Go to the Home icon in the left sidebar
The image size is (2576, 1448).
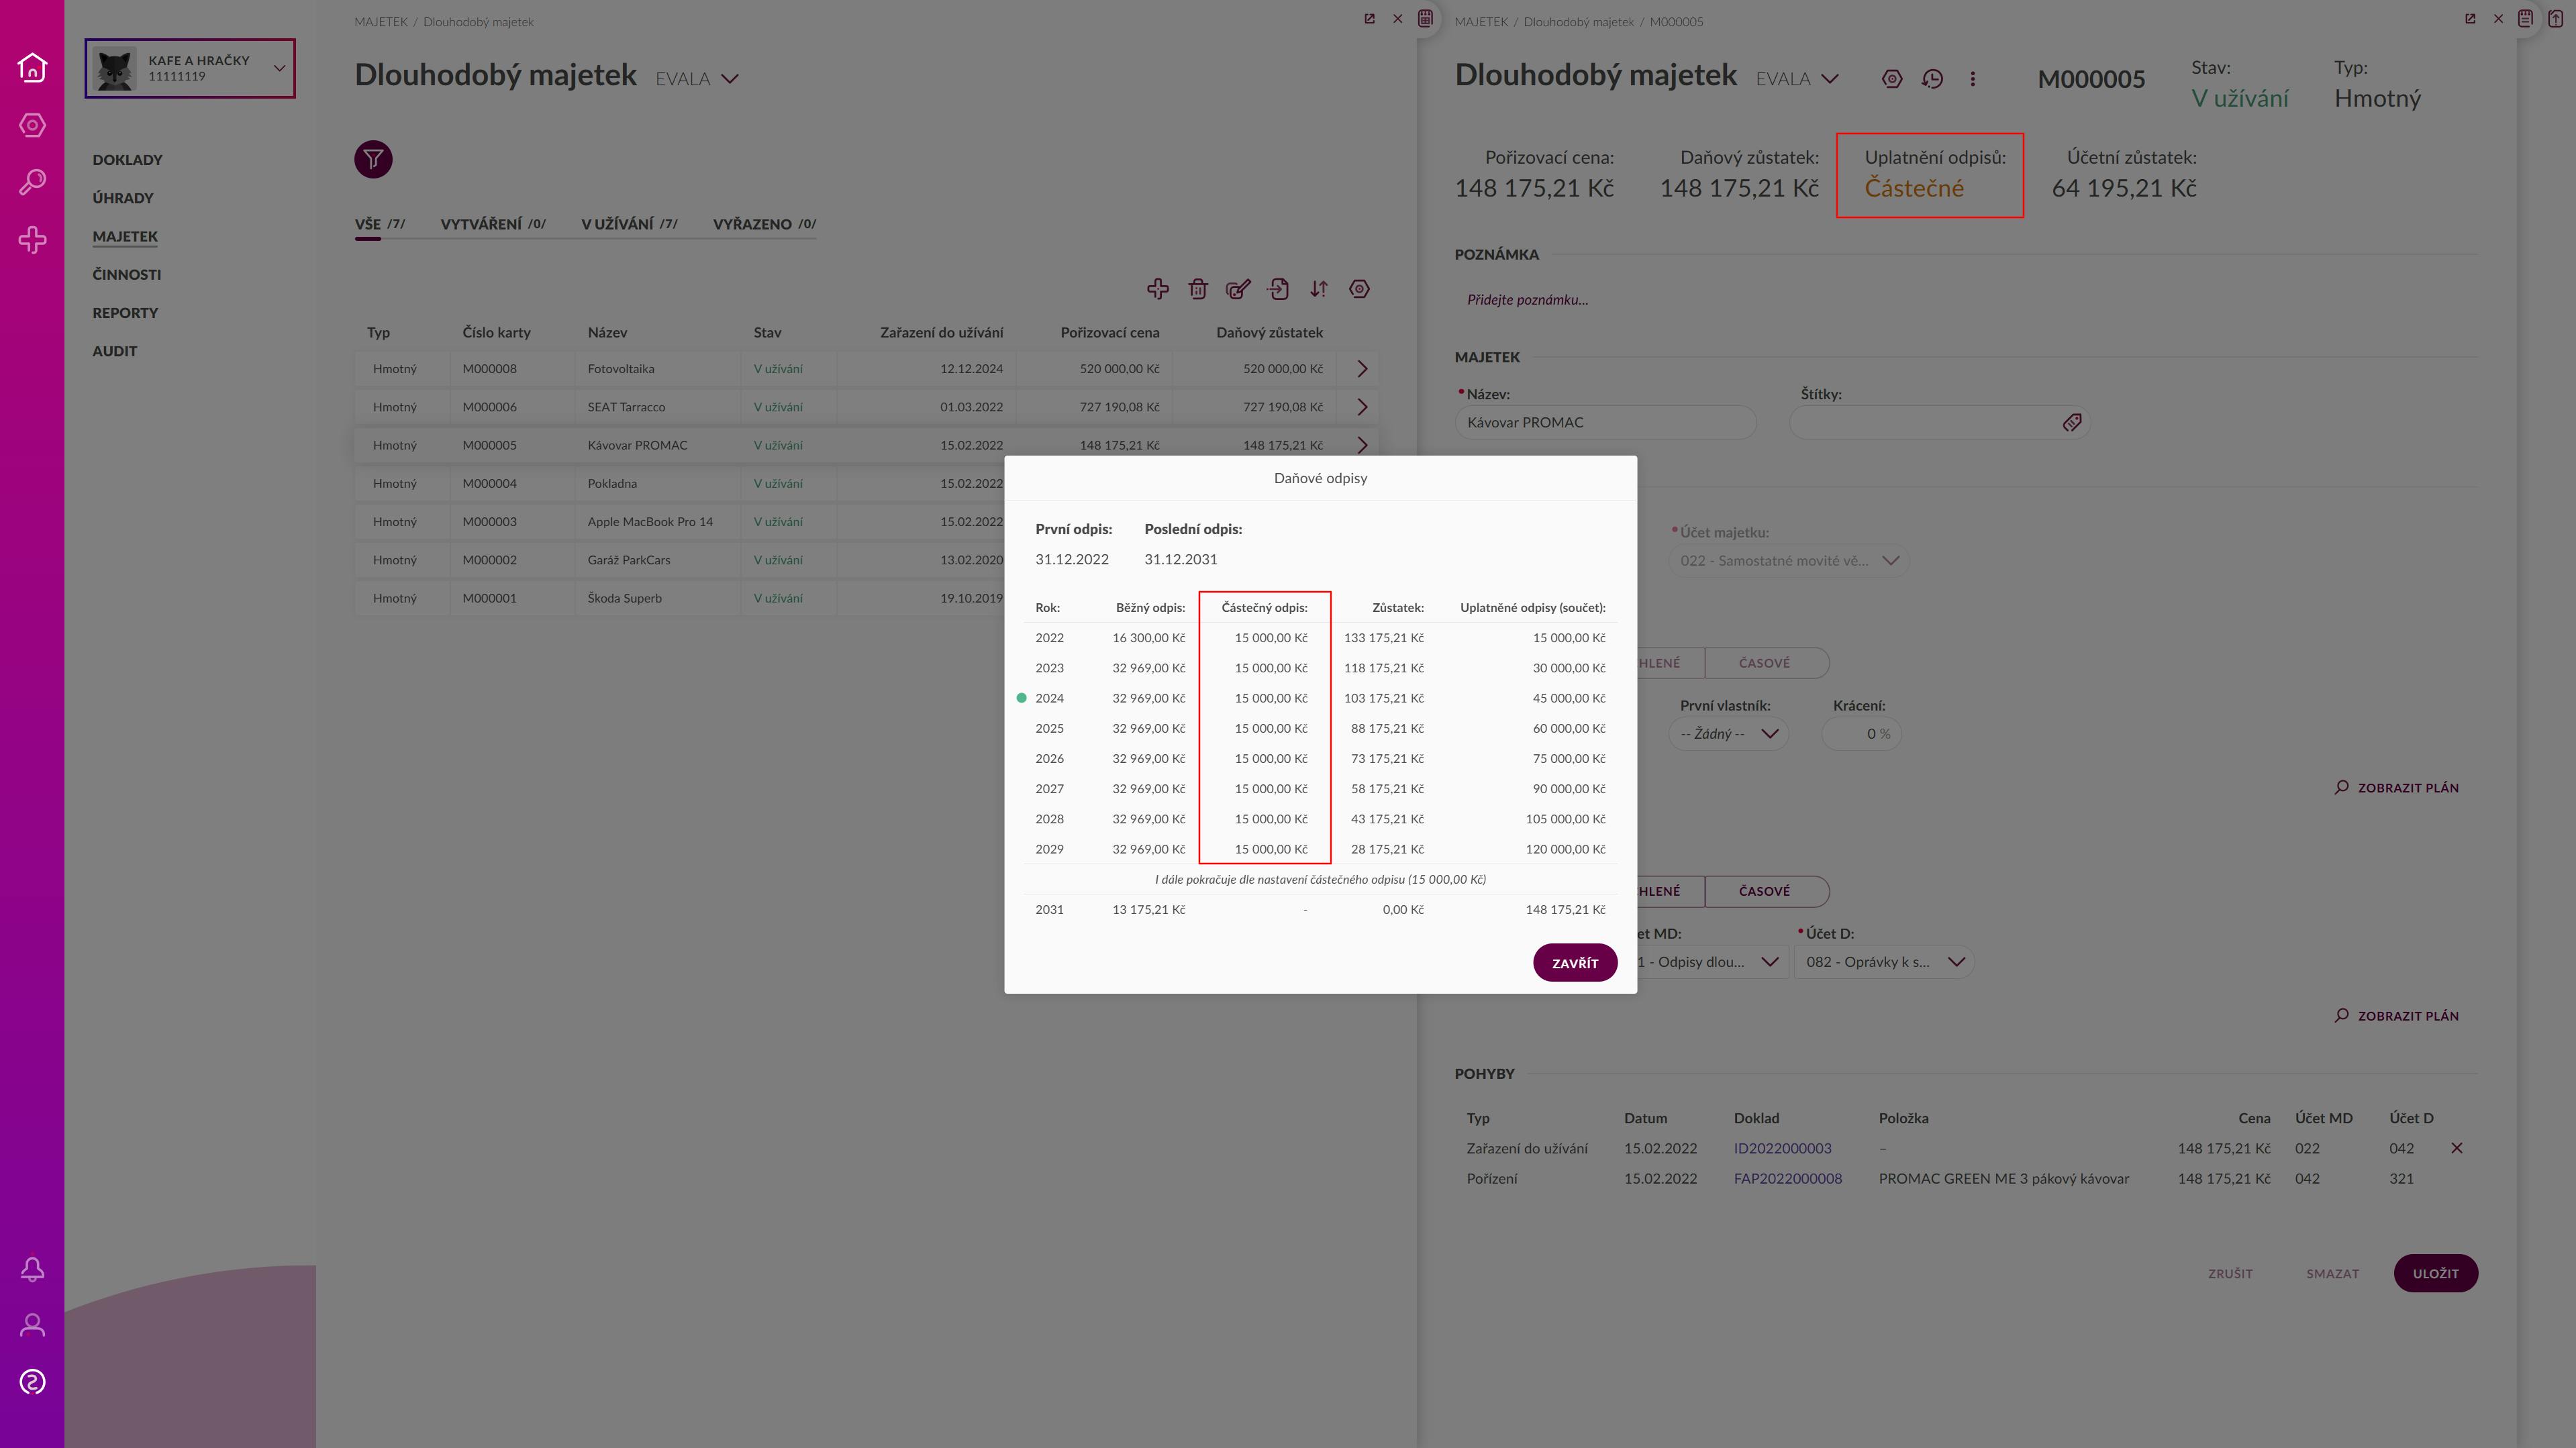pyautogui.click(x=32, y=67)
